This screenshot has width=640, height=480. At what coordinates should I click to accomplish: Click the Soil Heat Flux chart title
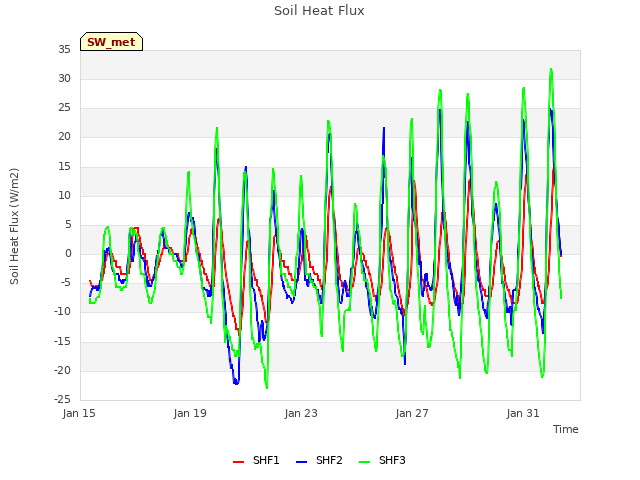point(319,11)
